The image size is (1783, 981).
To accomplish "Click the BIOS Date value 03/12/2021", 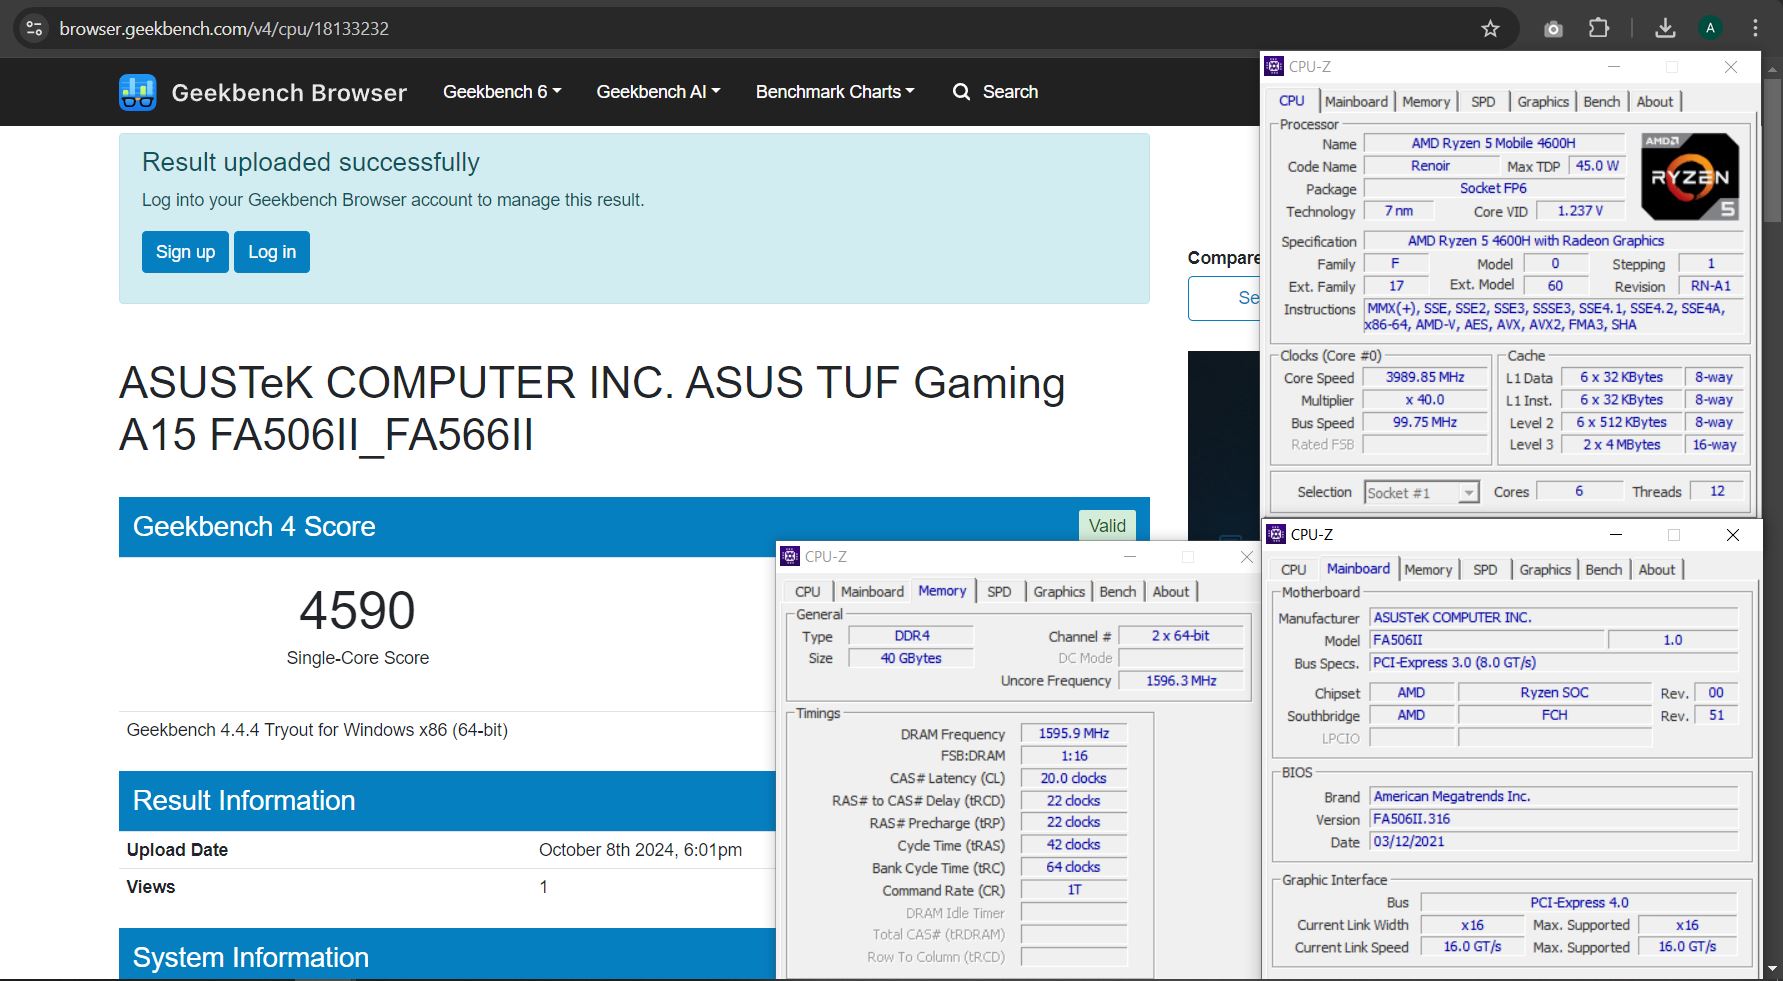I will (1554, 842).
